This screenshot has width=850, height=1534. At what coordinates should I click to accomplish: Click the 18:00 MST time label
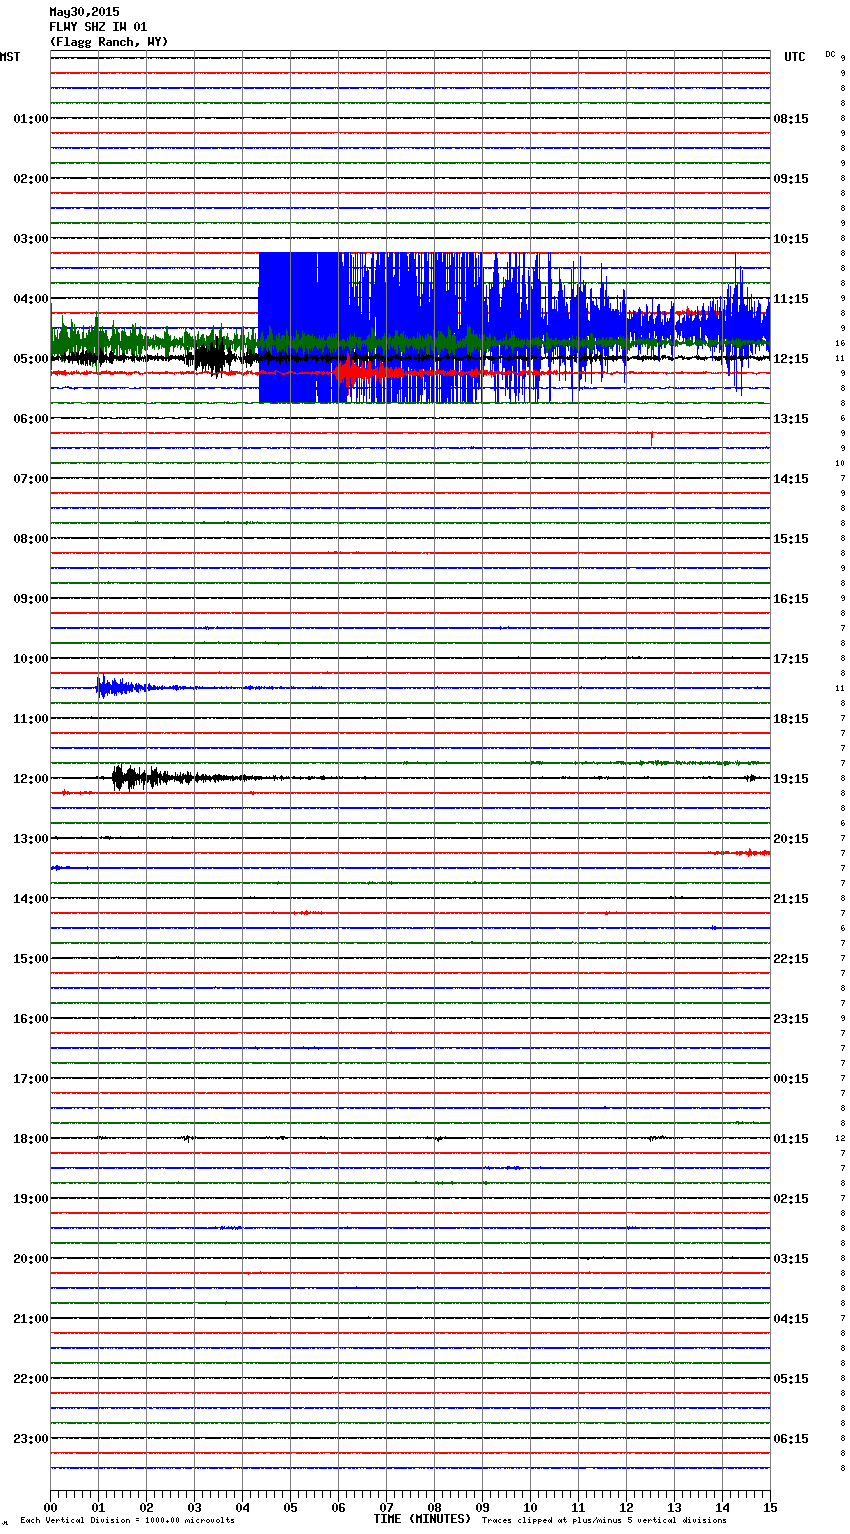31,1139
